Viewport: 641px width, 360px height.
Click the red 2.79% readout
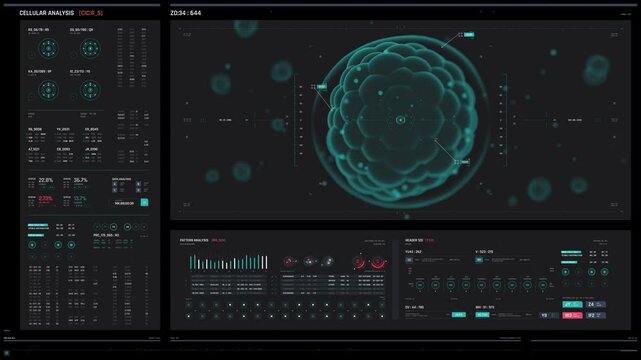(x=45, y=199)
